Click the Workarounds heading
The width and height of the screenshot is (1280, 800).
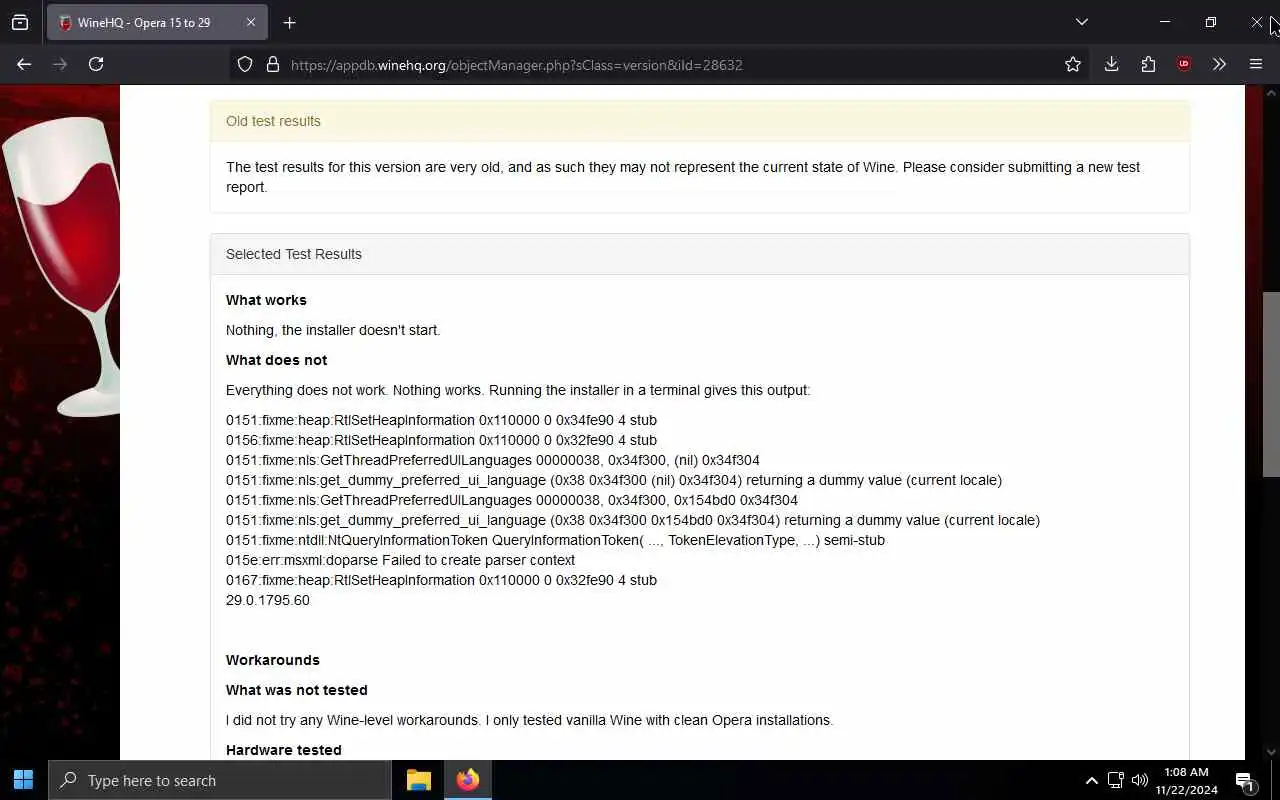tap(273, 660)
